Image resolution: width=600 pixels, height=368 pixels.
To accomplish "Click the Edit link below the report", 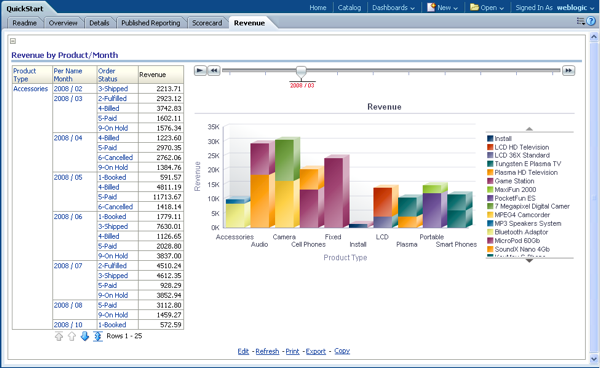I will 243,351.
